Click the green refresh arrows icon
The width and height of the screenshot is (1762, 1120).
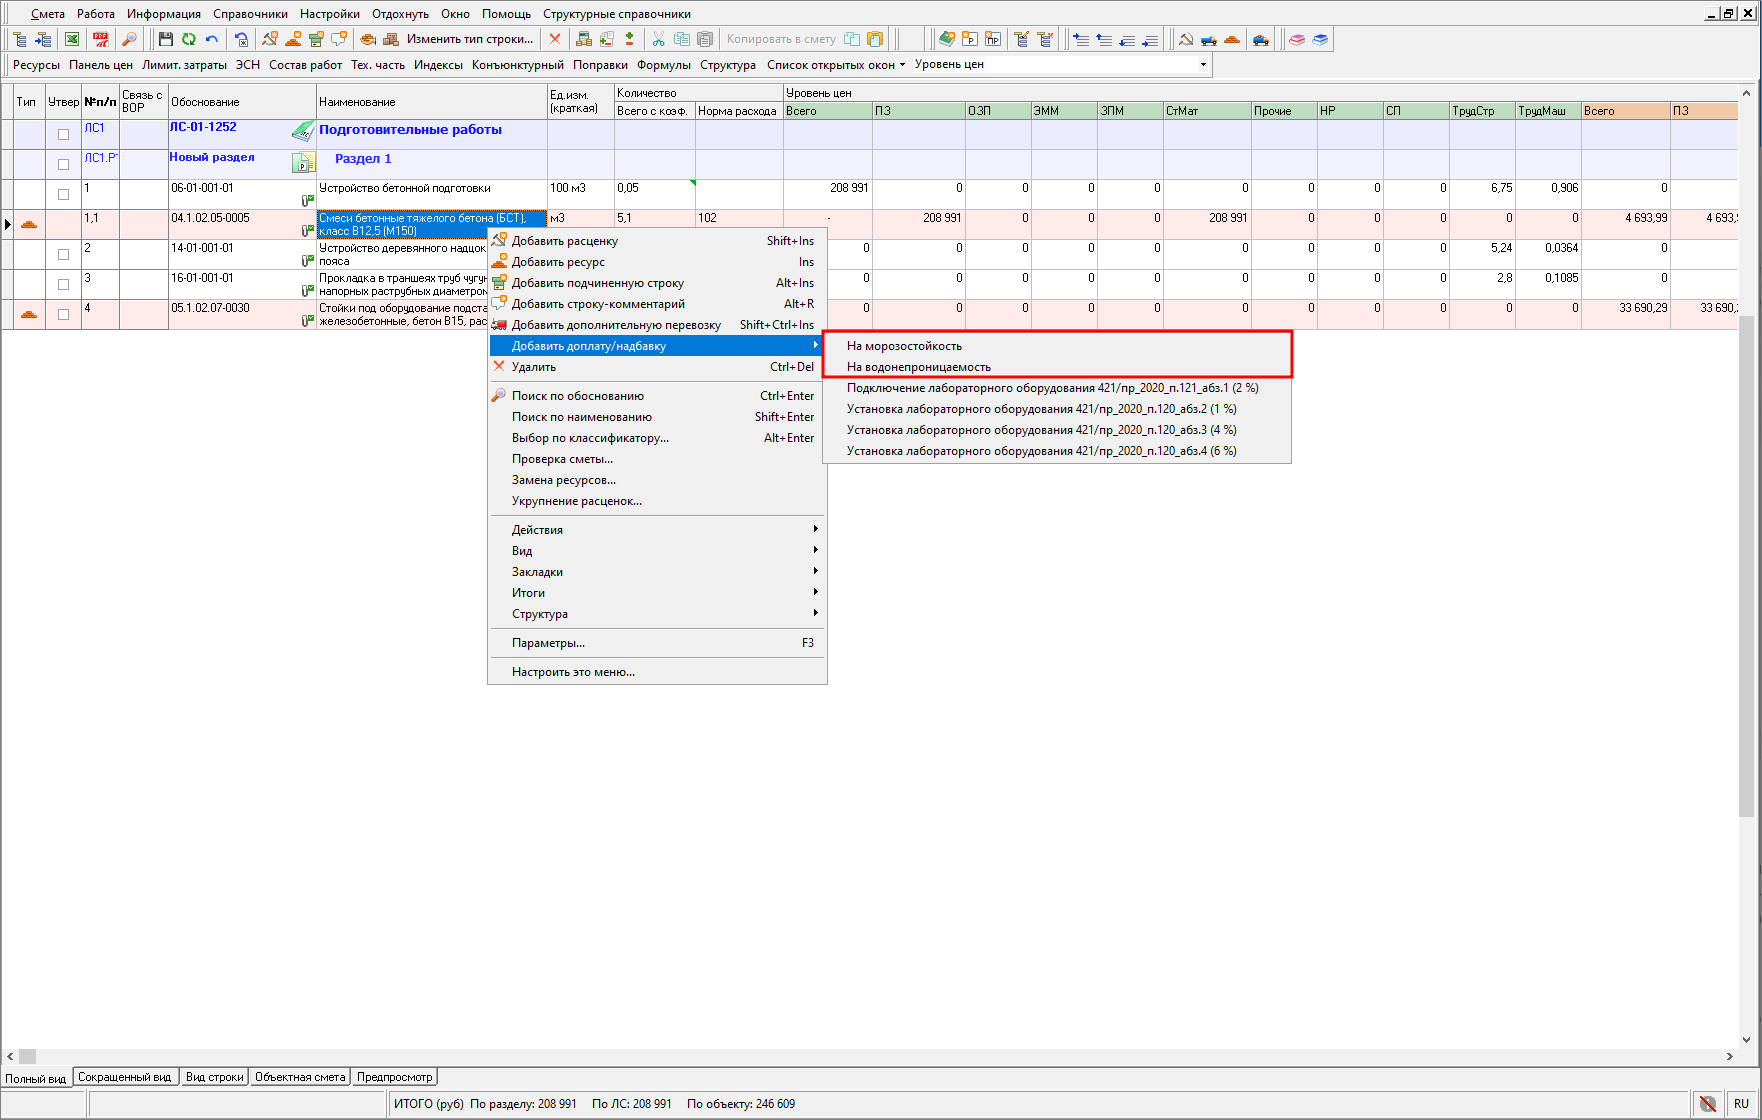(x=188, y=39)
